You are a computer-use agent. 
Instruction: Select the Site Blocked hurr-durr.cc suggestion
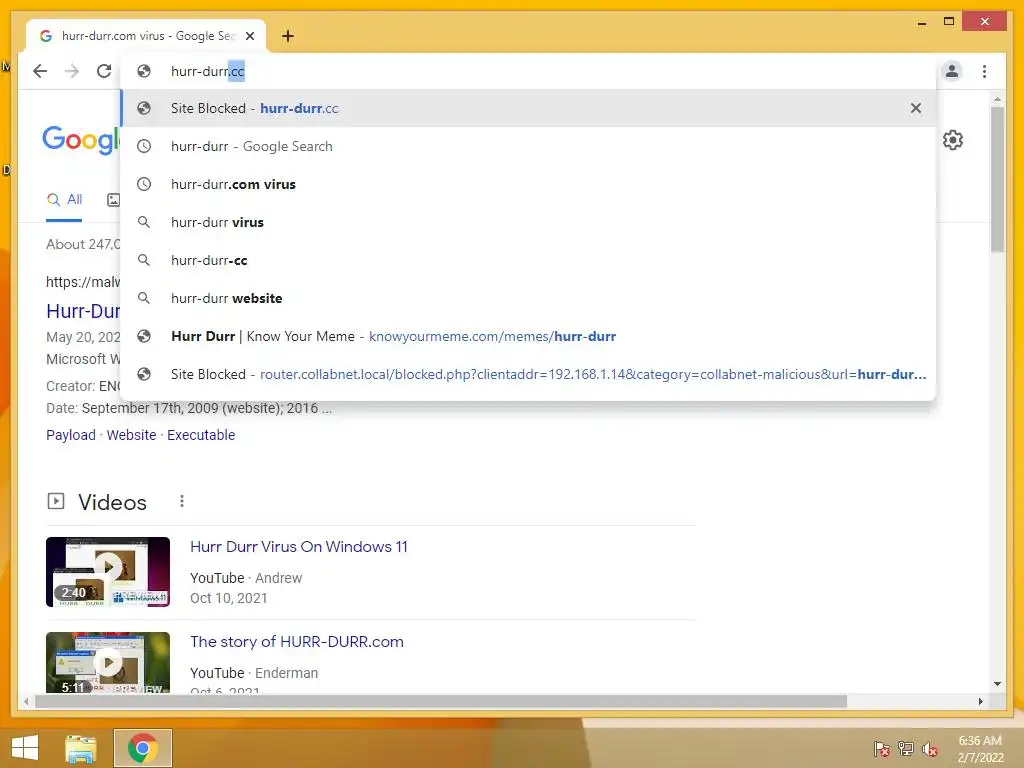528,108
